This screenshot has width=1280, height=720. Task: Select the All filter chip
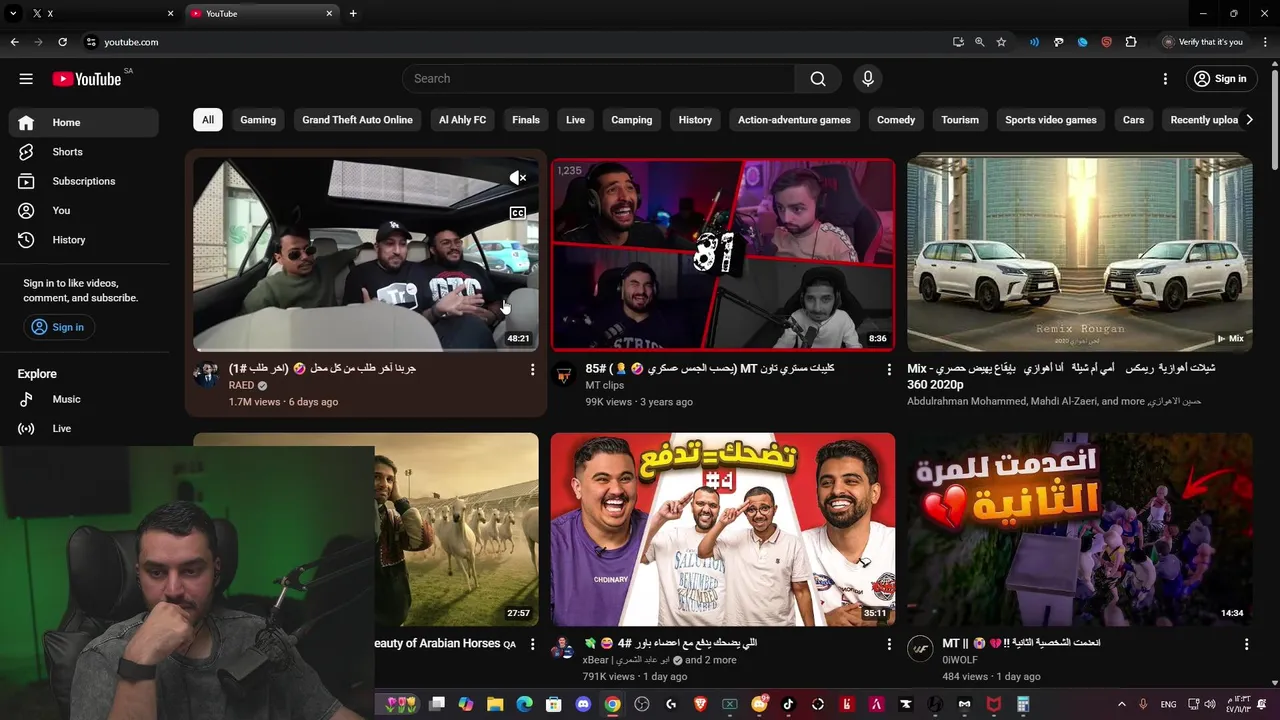coord(208,120)
